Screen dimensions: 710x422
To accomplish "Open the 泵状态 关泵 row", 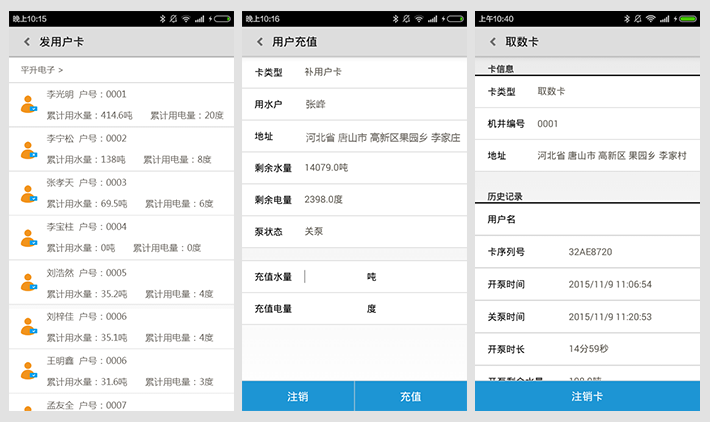I will (x=354, y=232).
